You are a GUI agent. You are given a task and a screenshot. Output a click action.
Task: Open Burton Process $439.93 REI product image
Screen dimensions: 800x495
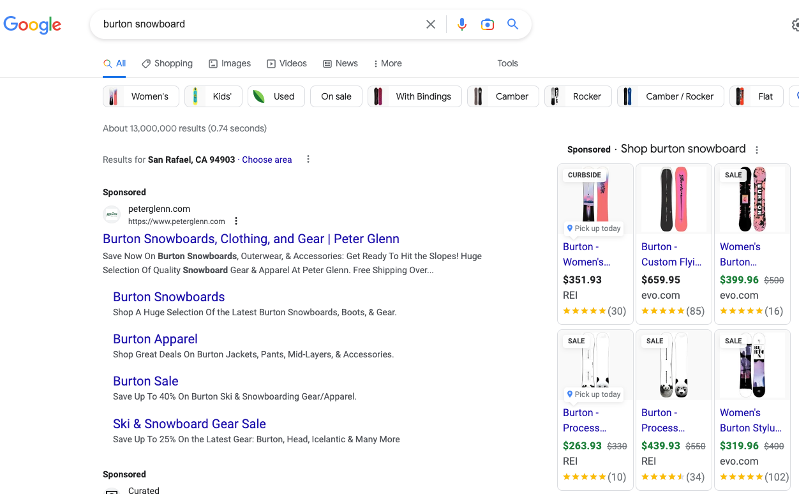click(x=674, y=365)
